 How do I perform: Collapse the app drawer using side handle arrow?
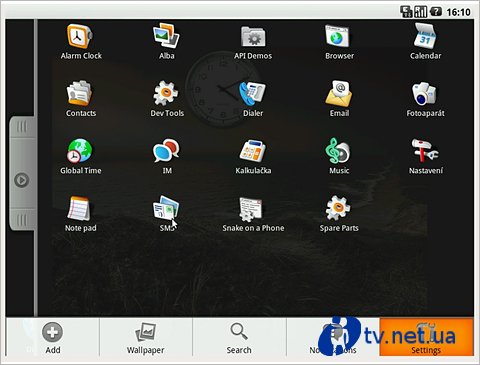point(22,180)
